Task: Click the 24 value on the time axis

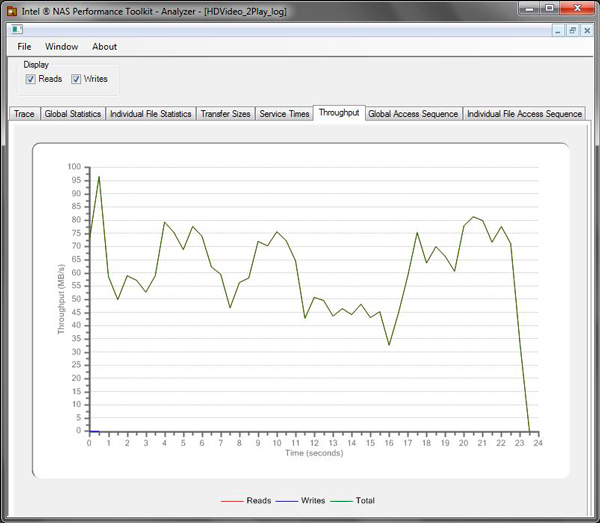Action: (x=538, y=443)
